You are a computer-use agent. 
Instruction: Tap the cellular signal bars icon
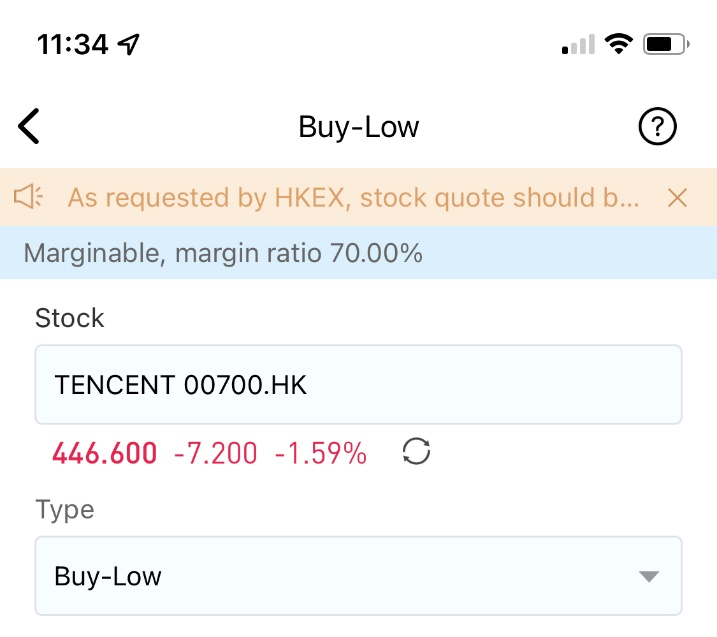[x=578, y=44]
